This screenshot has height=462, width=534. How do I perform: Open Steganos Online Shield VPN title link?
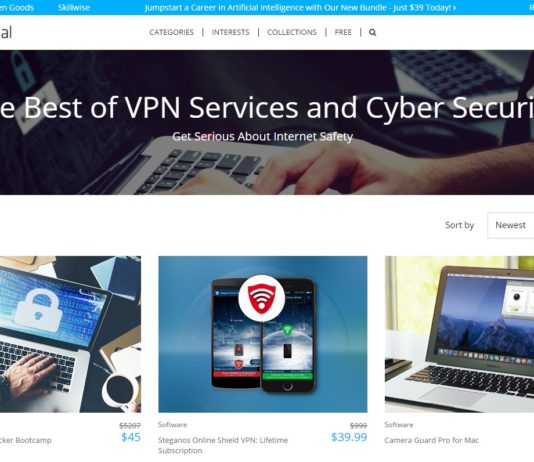(x=223, y=445)
